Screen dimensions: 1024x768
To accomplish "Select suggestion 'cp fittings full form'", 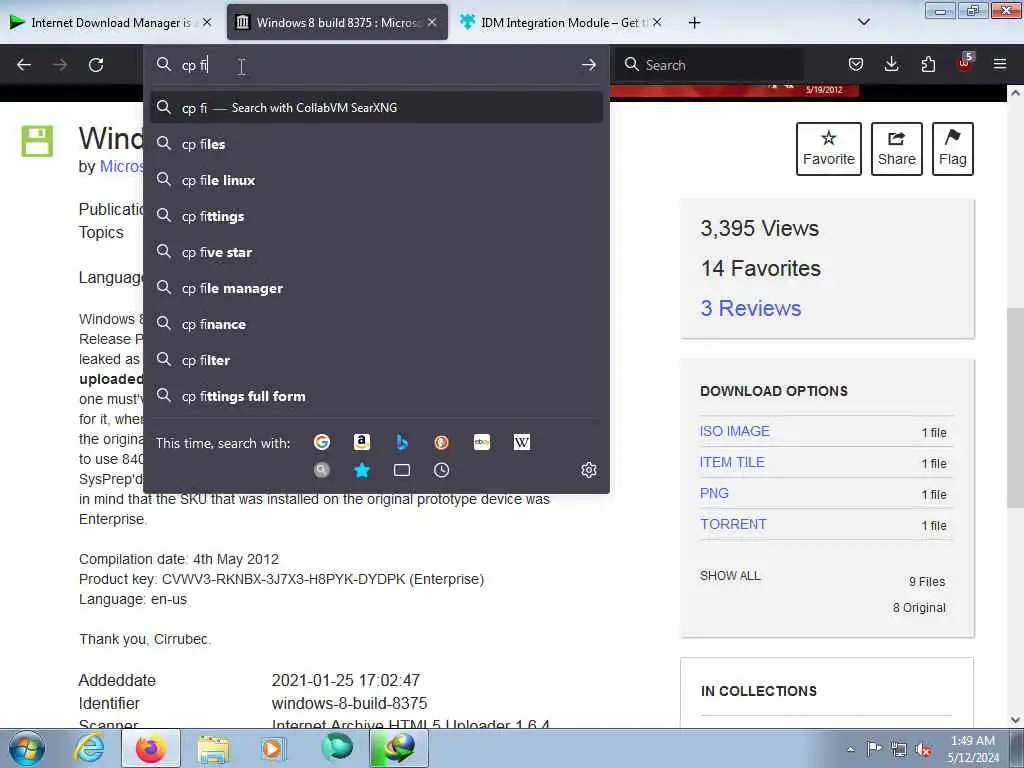I will click(376, 396).
